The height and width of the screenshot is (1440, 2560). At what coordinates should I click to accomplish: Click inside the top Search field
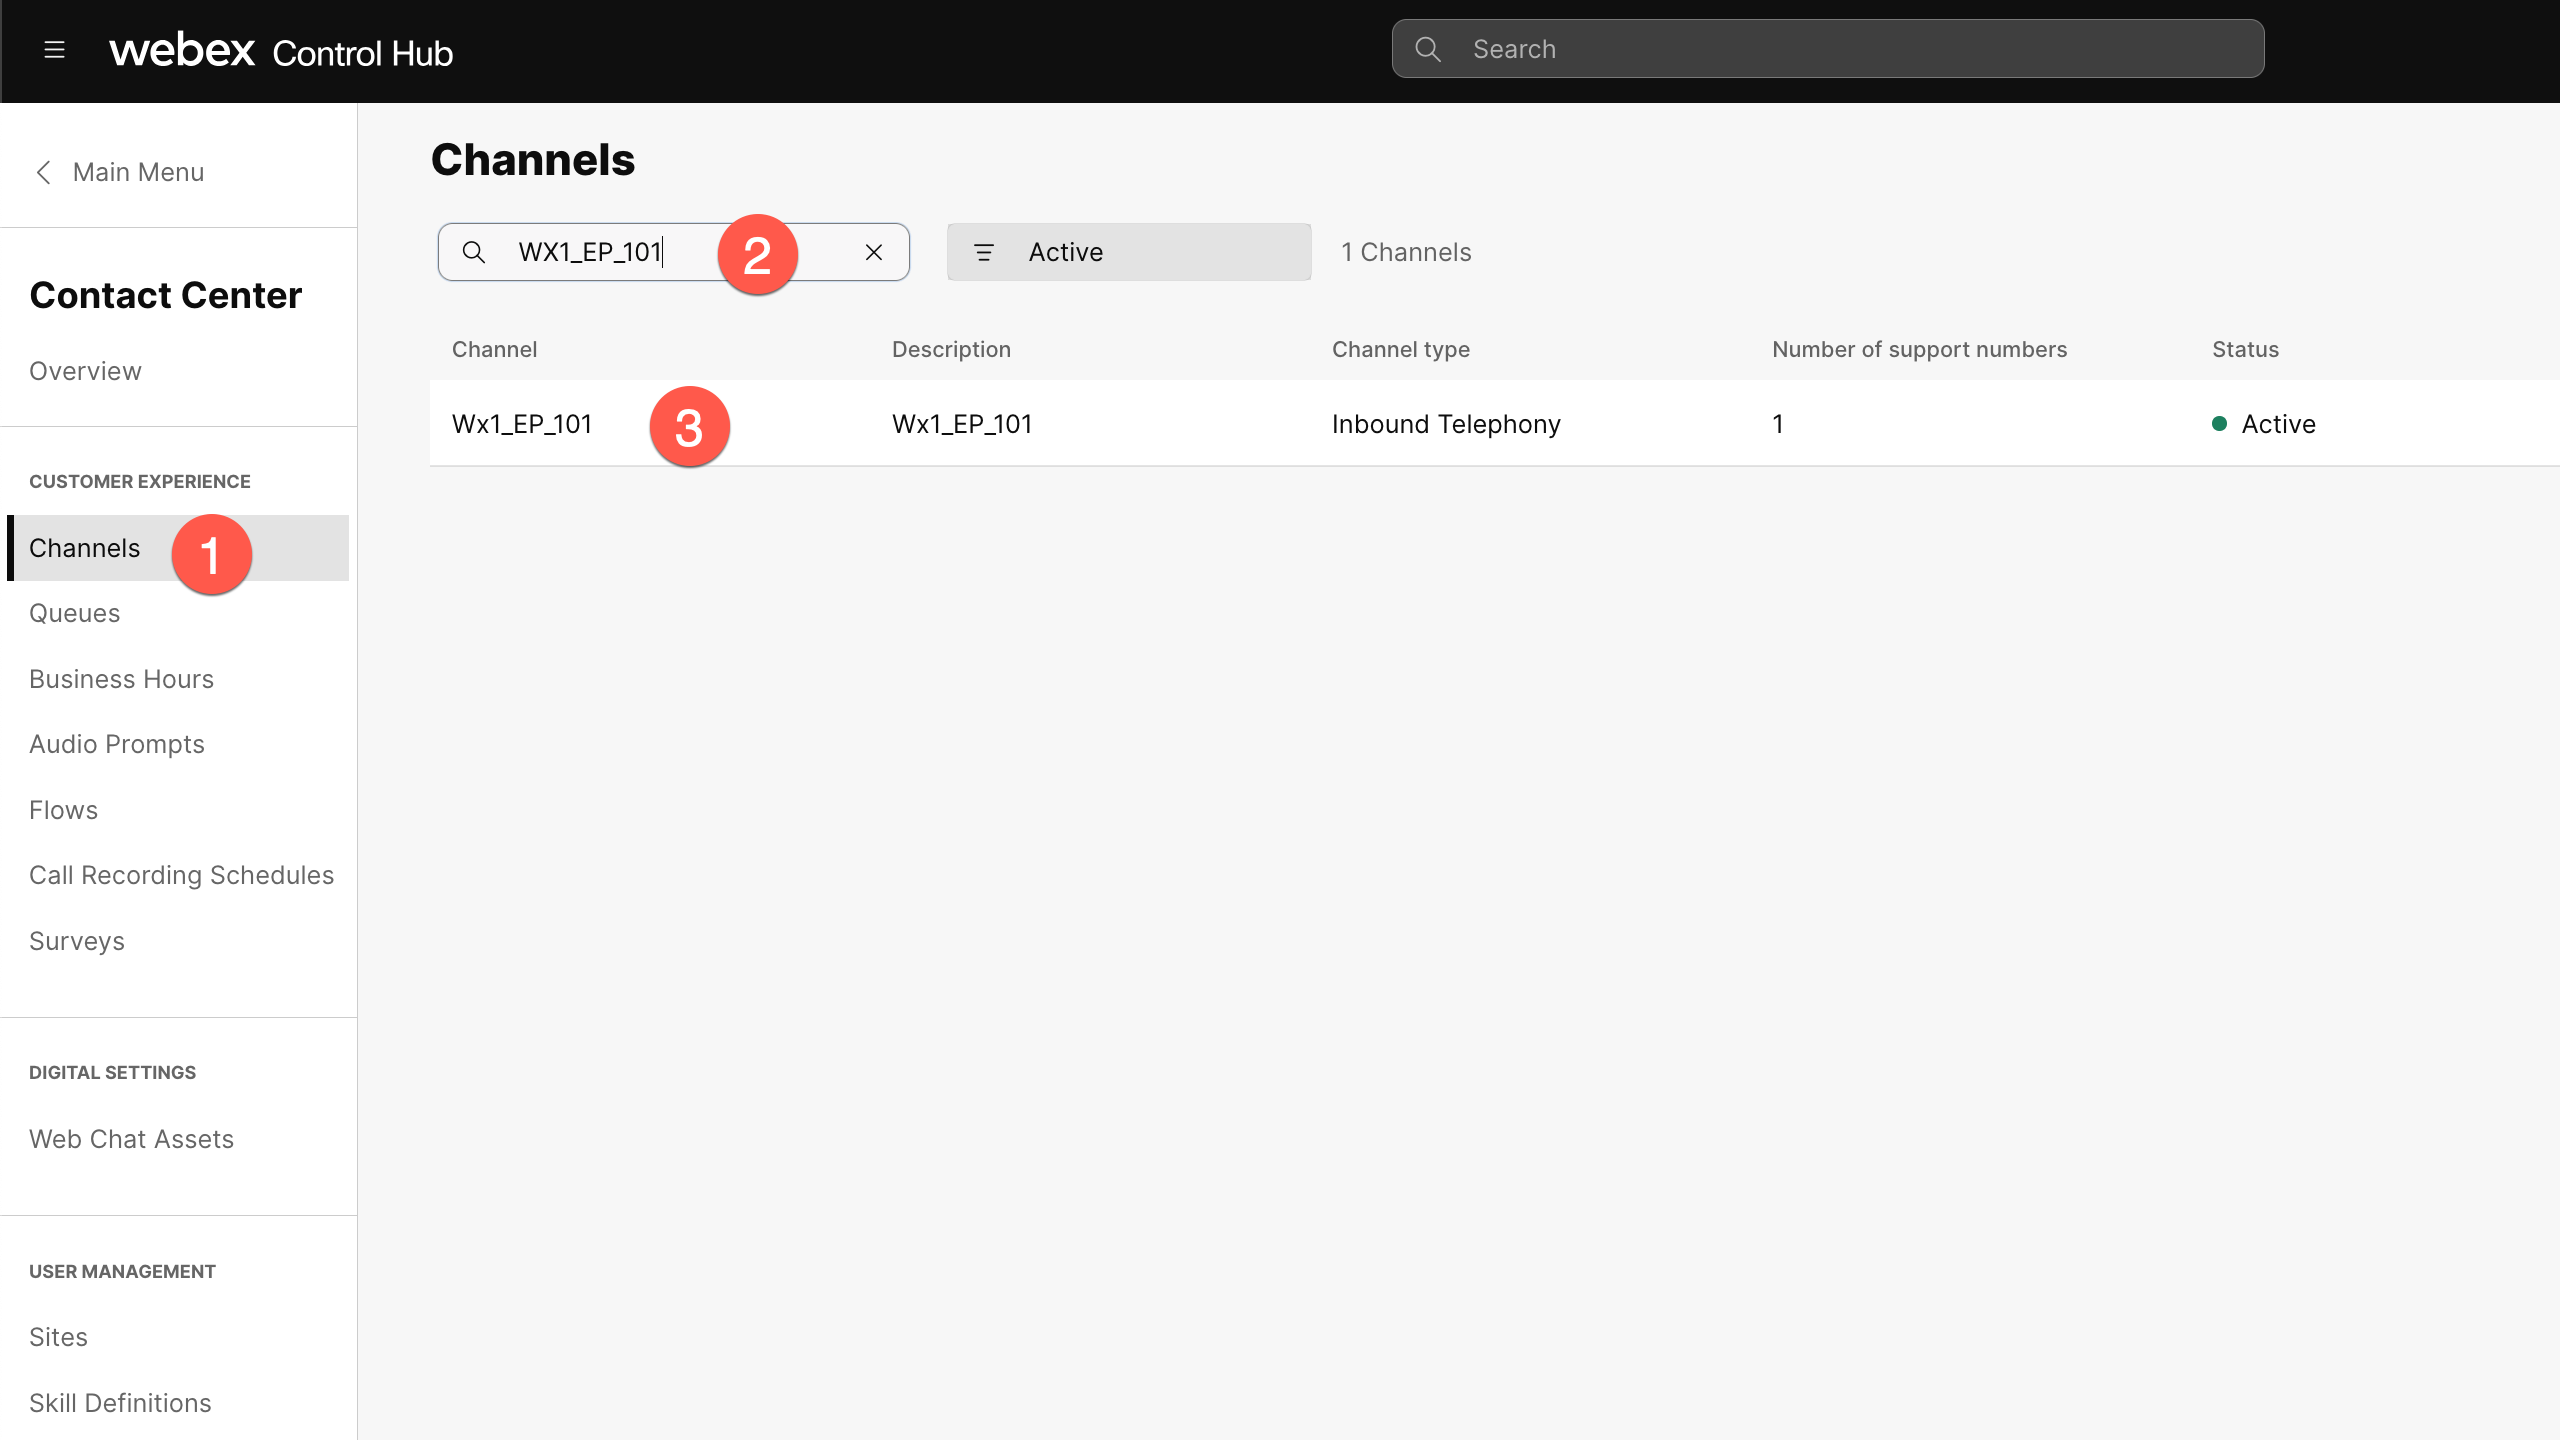[x=1700, y=48]
